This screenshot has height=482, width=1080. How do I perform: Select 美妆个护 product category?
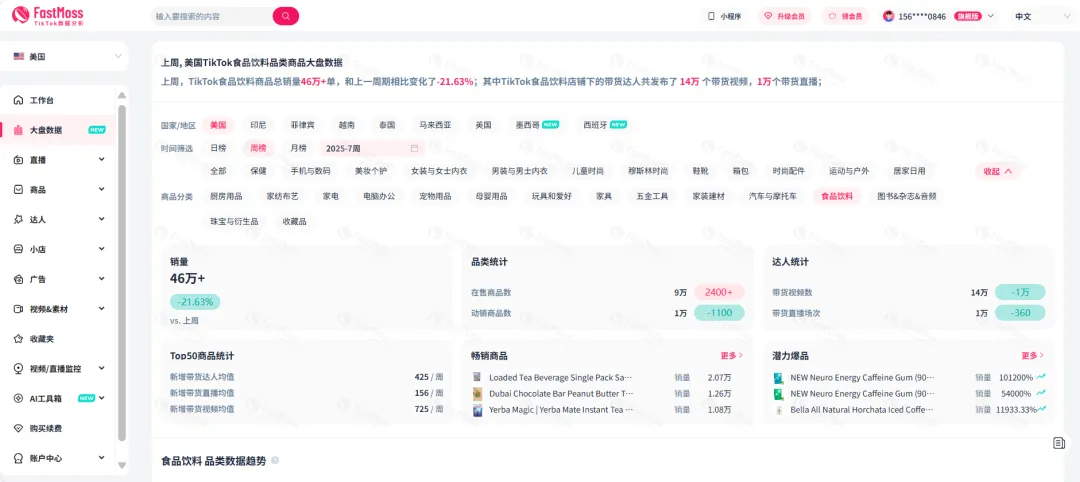pos(371,171)
